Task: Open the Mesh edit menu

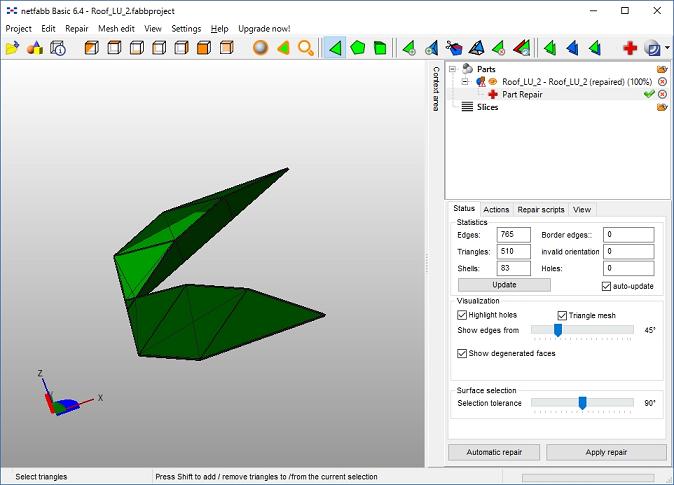Action: point(116,29)
